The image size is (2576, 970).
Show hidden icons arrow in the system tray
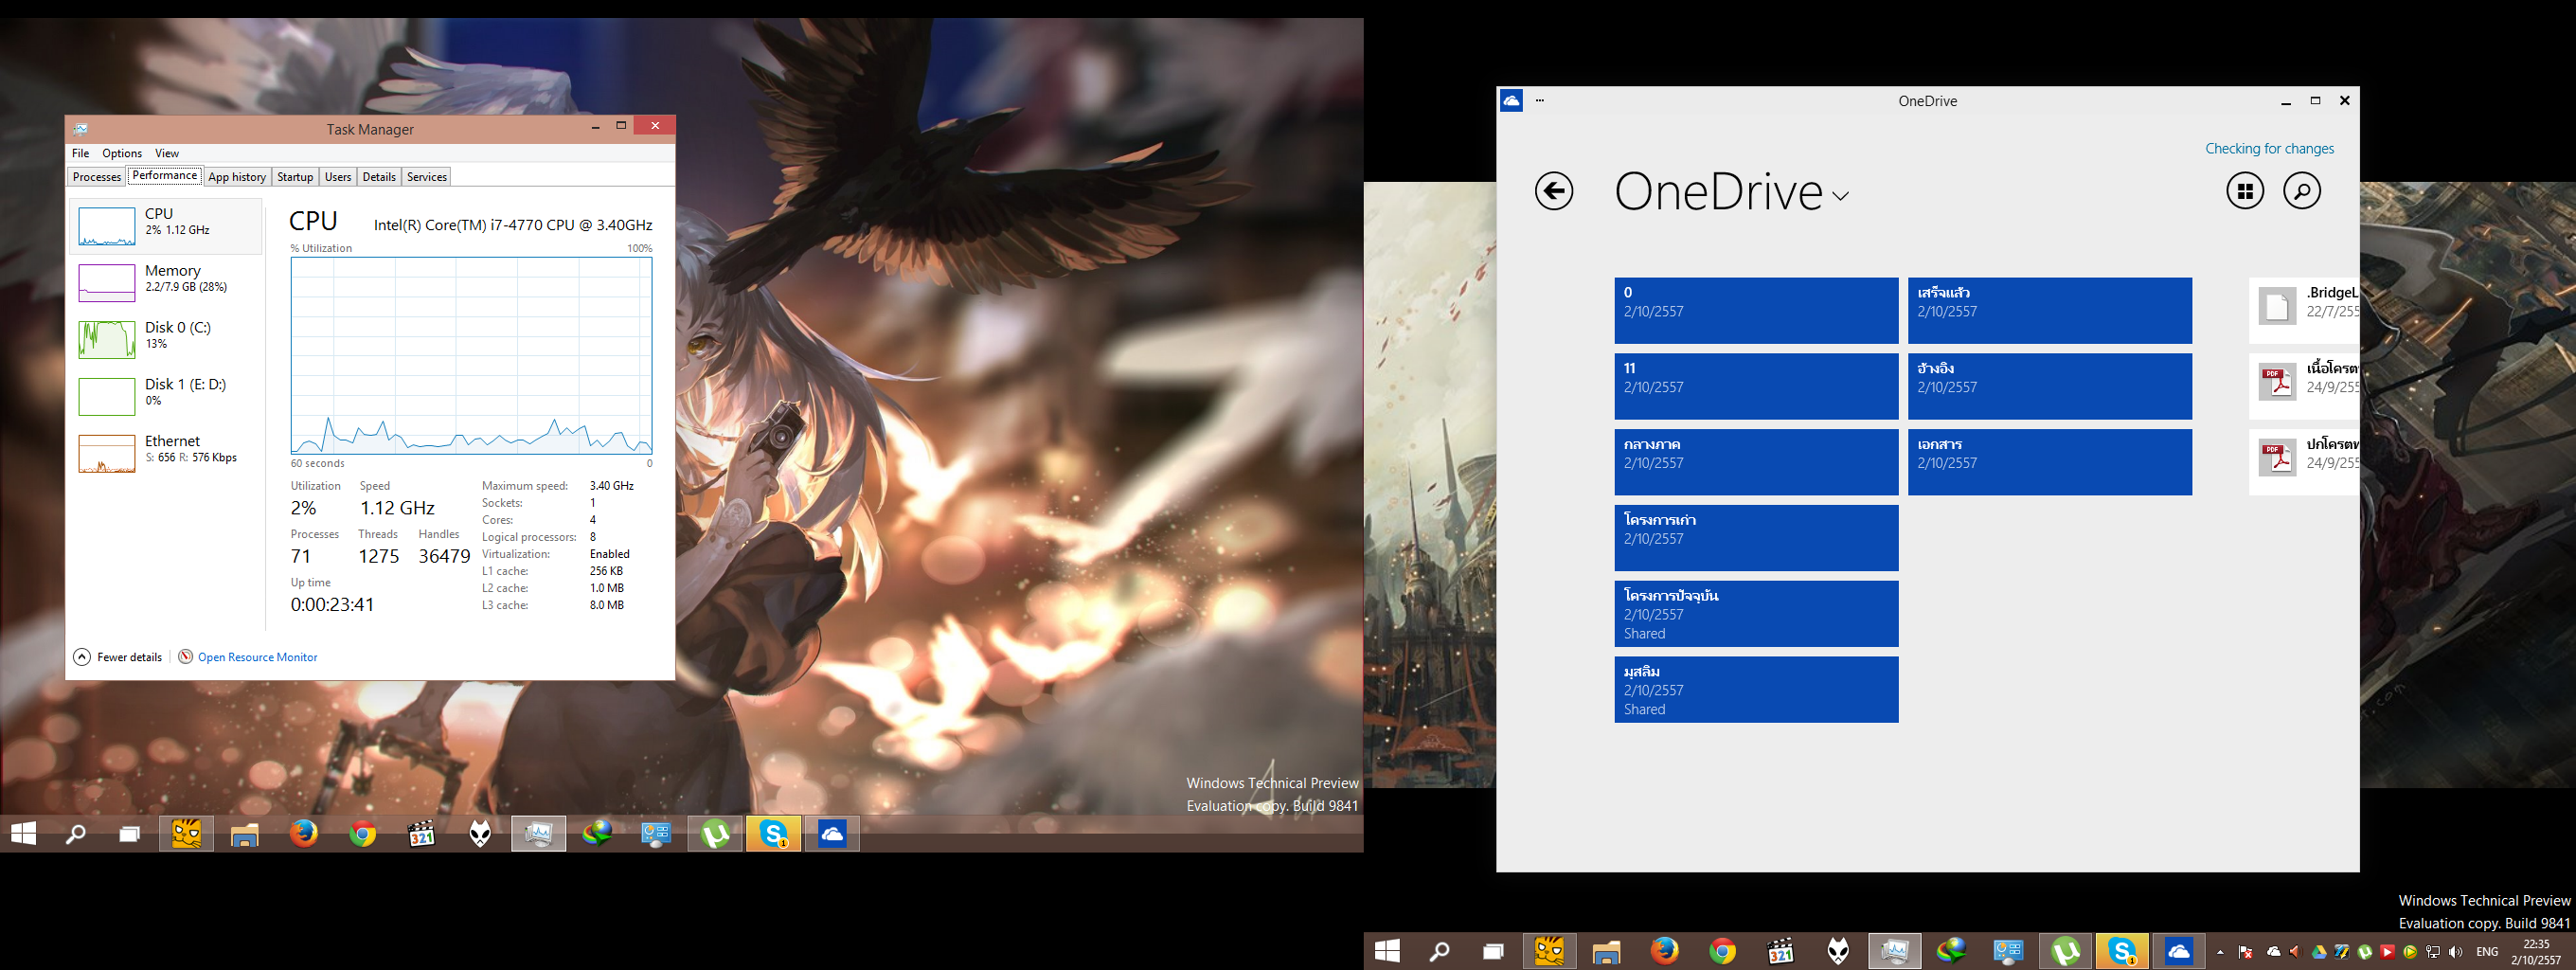click(x=2220, y=952)
